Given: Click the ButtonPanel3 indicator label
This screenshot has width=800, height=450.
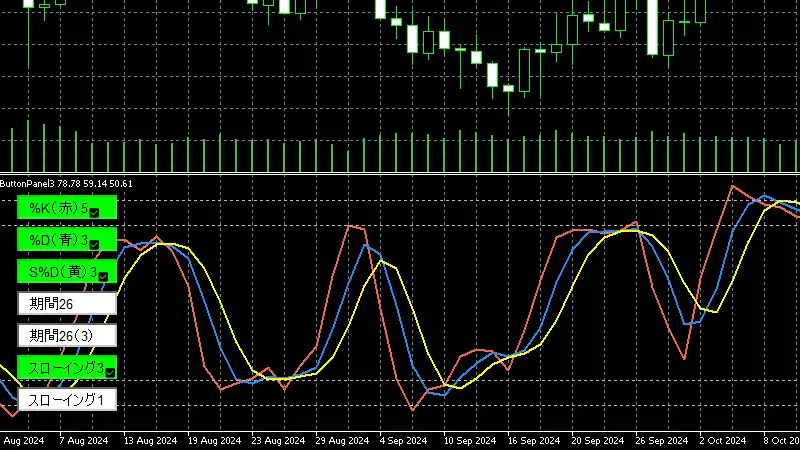Looking at the screenshot, I should 66,184.
